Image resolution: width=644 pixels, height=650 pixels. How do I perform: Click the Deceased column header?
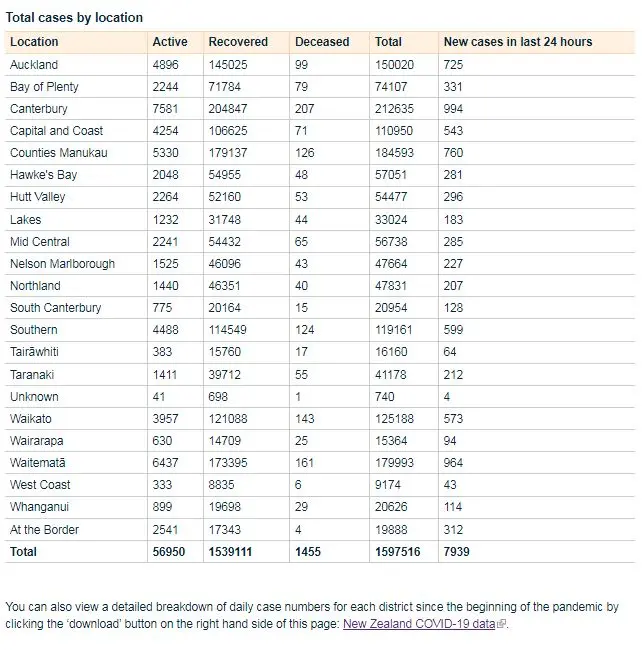click(322, 42)
